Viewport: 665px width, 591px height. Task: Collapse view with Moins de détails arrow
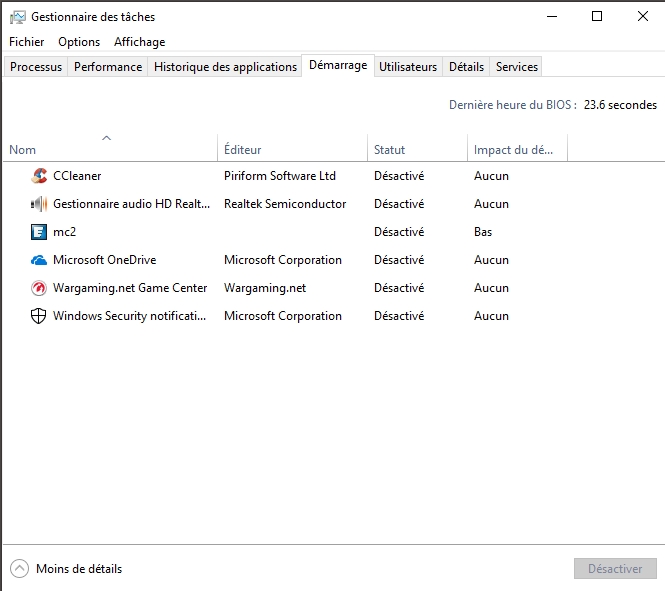click(20, 569)
